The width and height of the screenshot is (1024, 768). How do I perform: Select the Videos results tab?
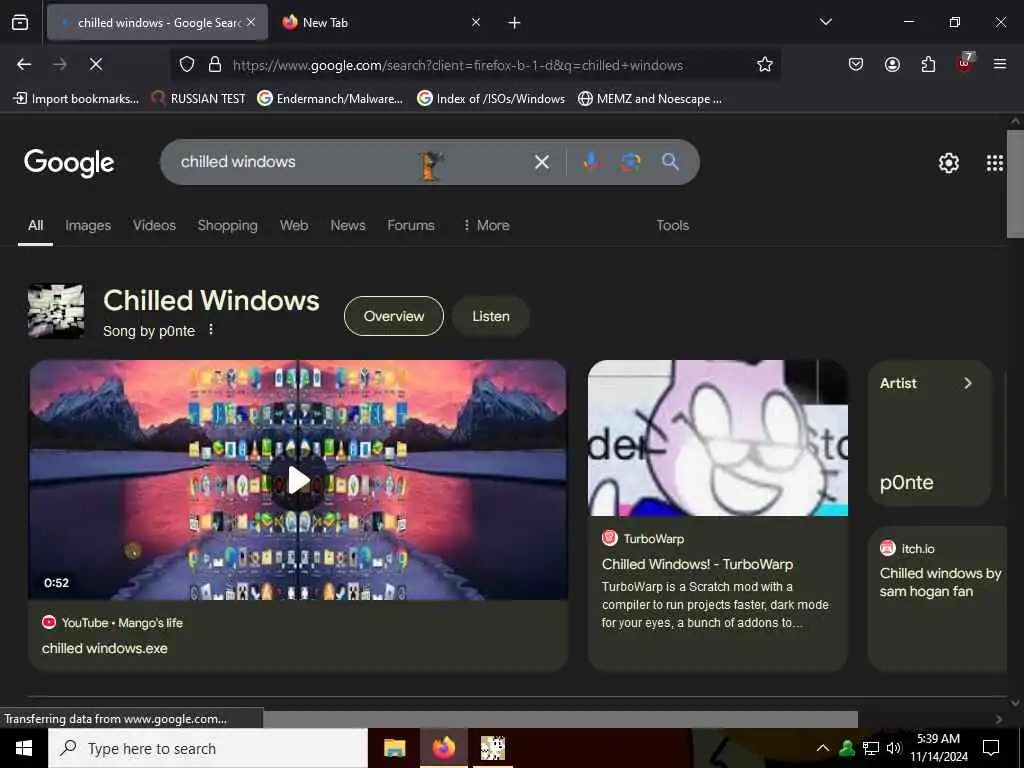(x=154, y=225)
